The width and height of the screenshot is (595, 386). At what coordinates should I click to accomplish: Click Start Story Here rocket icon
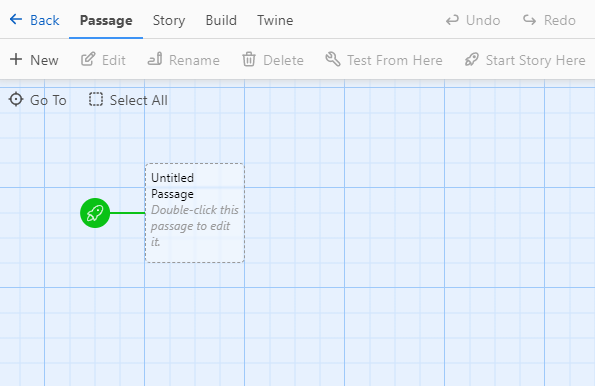click(472, 60)
